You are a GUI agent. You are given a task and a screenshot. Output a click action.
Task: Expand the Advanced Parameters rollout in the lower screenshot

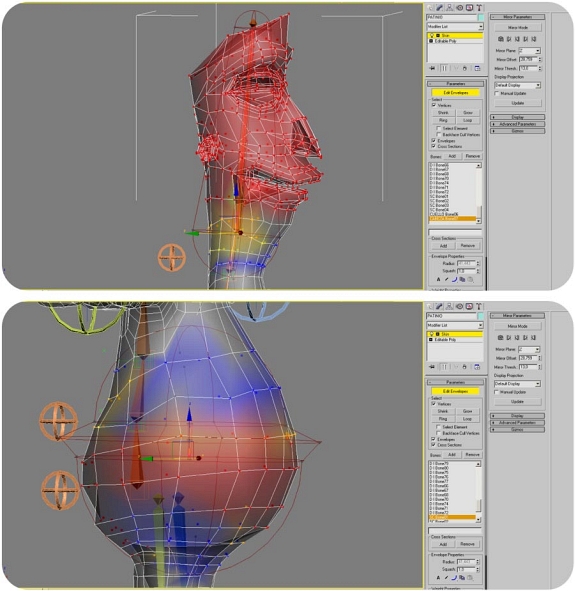(517, 423)
